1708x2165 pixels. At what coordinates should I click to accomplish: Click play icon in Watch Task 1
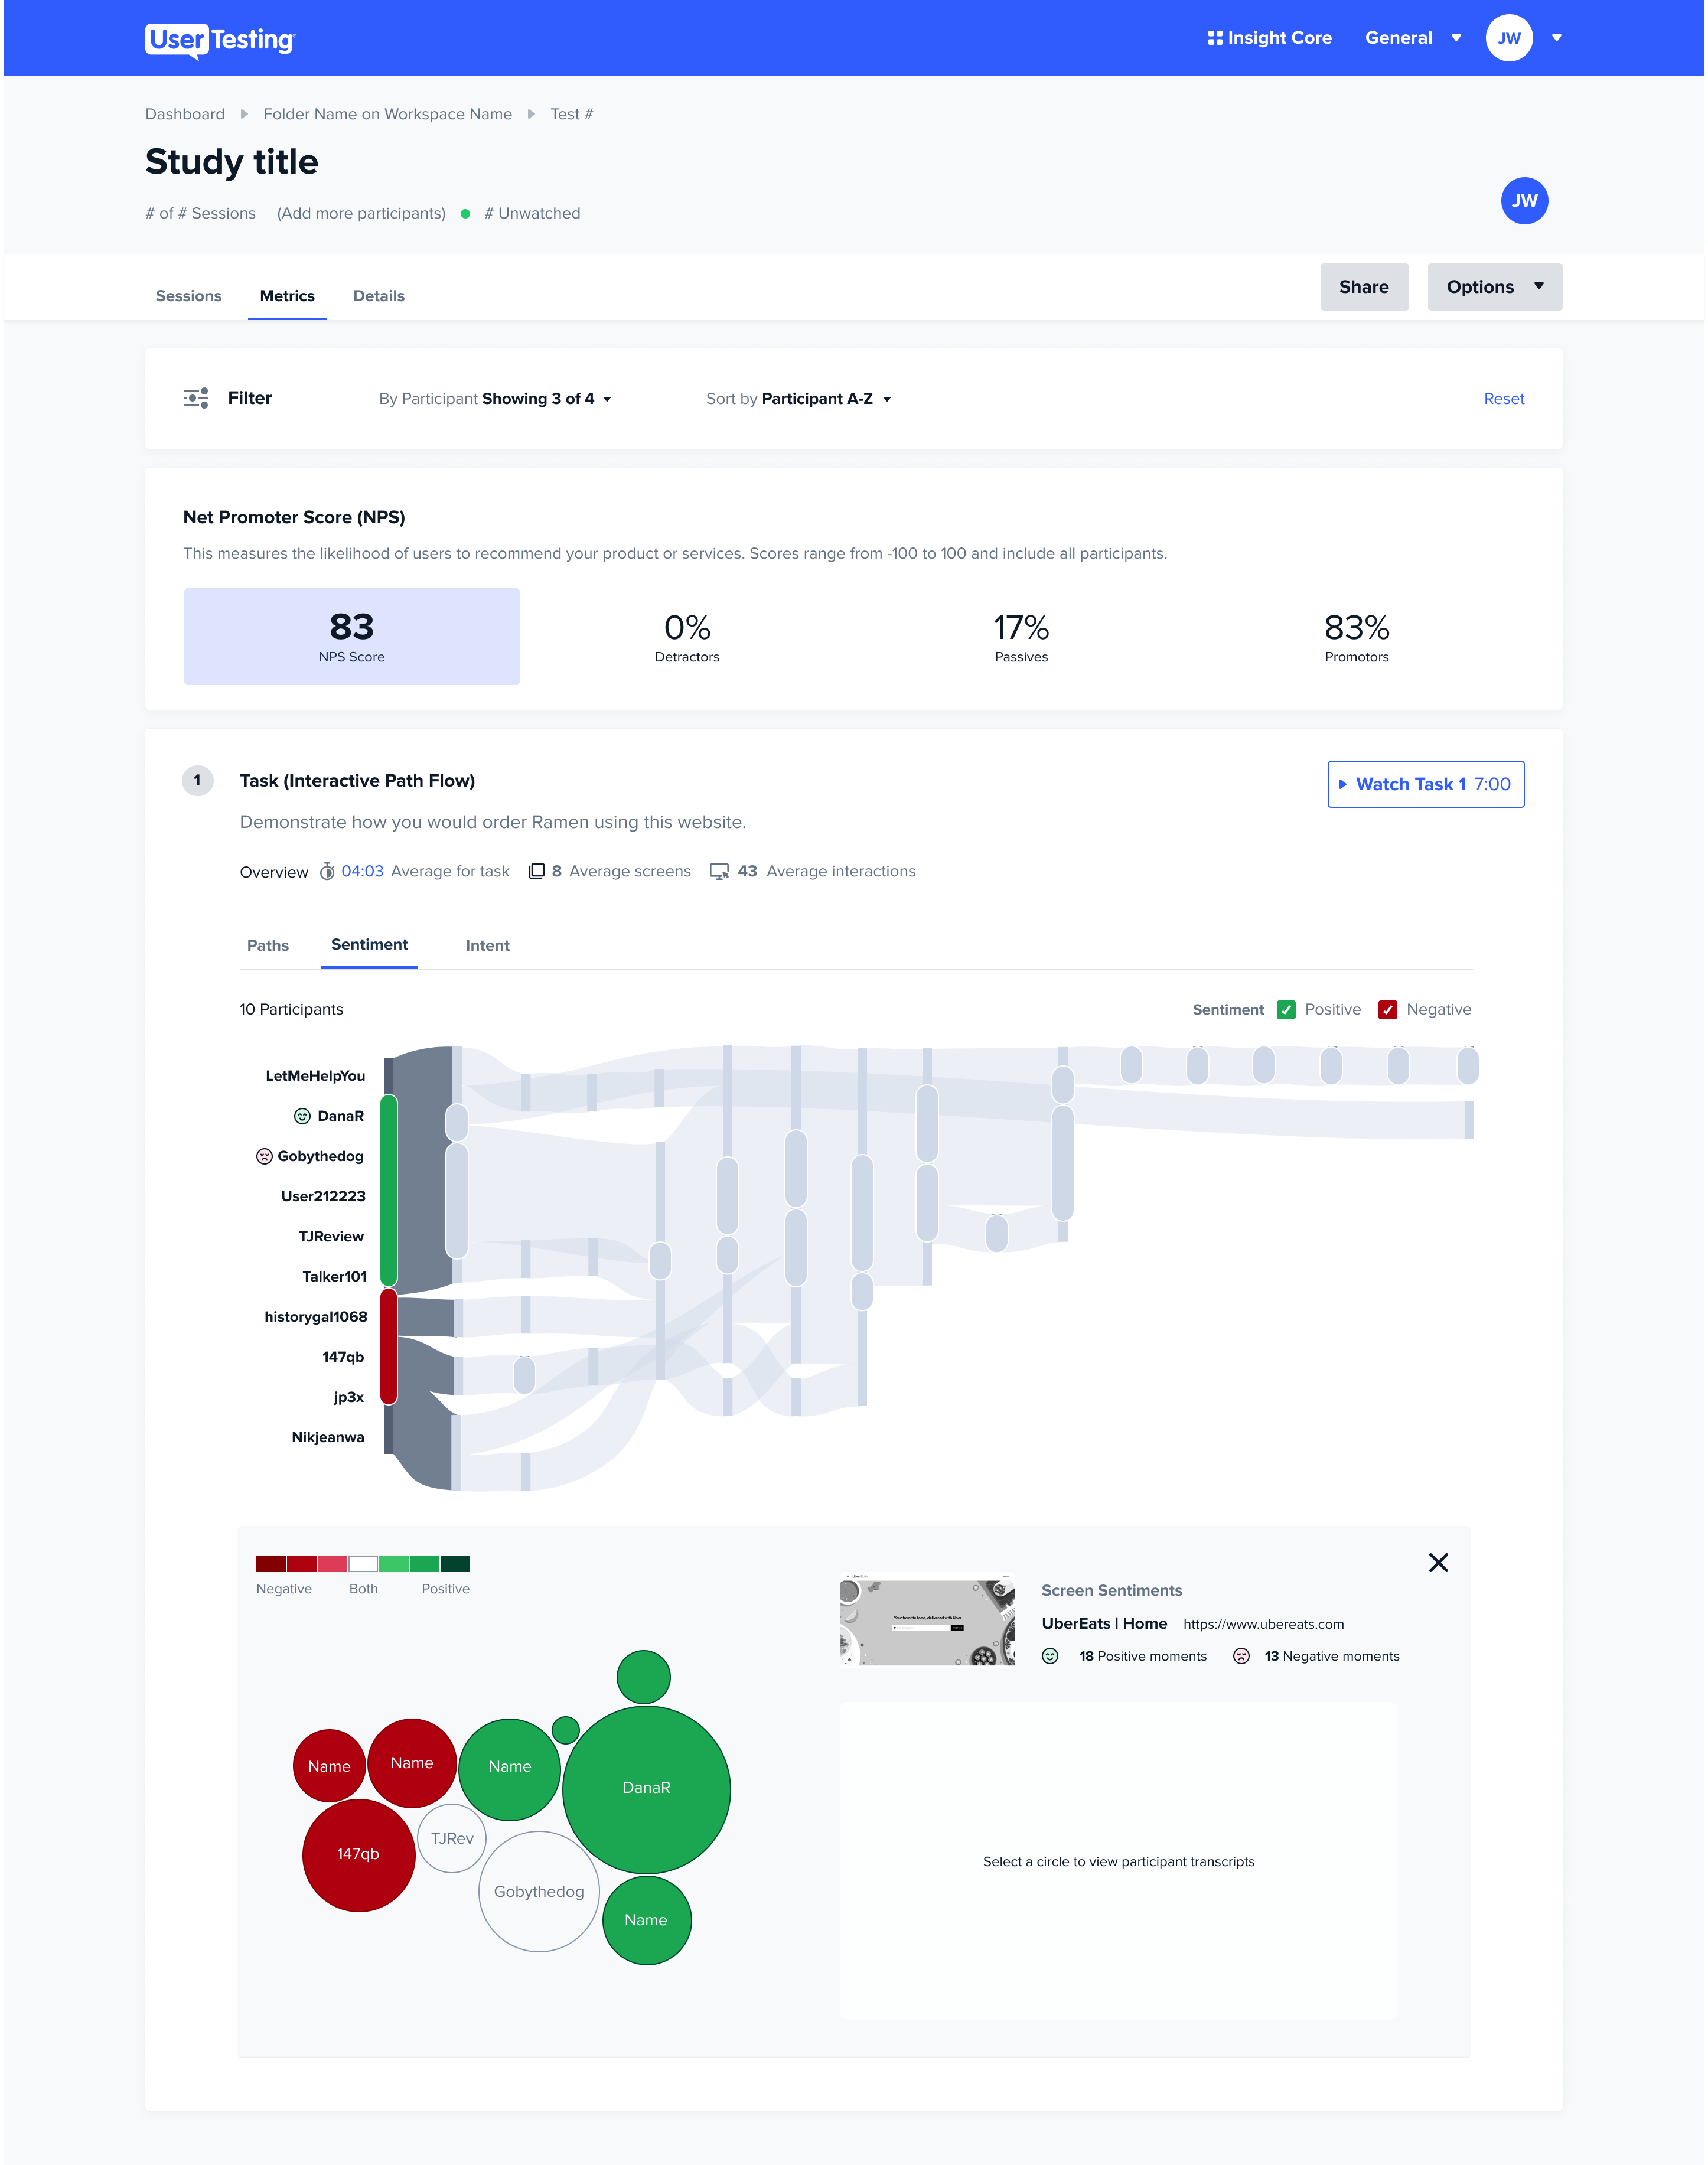pyautogui.click(x=1343, y=784)
